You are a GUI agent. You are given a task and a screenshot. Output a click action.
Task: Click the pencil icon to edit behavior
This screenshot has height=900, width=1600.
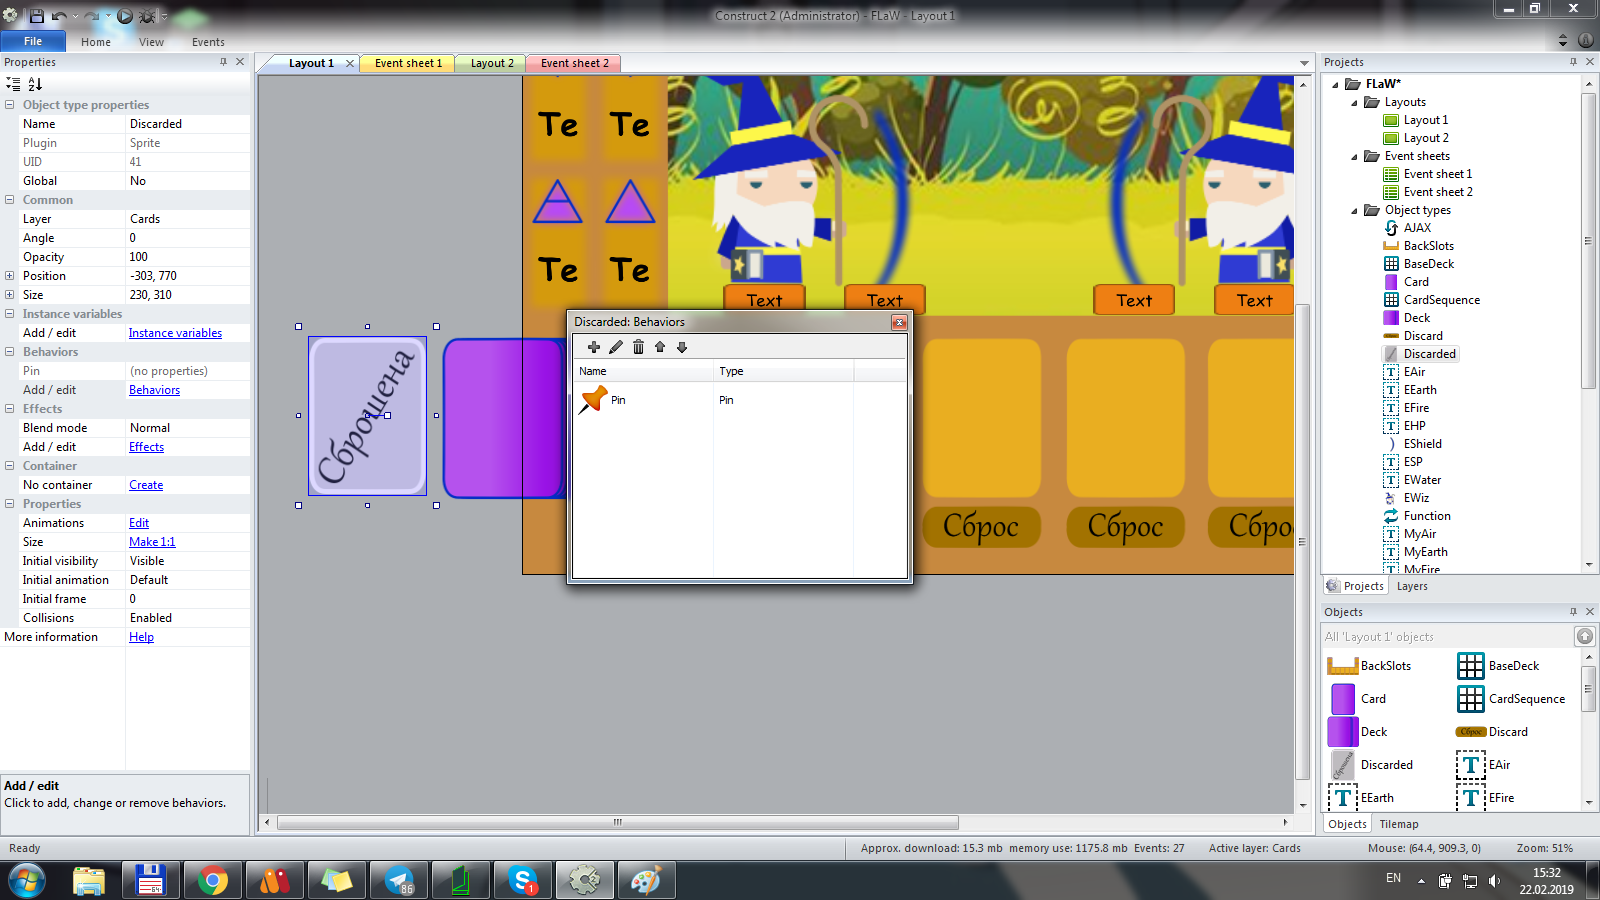point(616,347)
